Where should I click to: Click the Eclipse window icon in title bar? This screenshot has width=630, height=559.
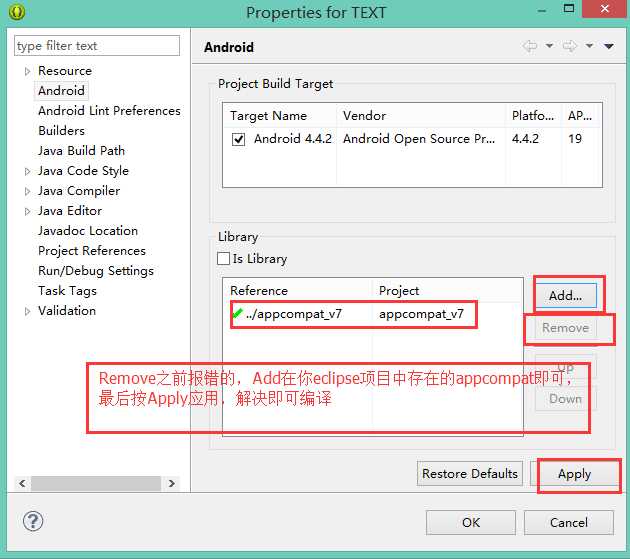tap(16, 12)
